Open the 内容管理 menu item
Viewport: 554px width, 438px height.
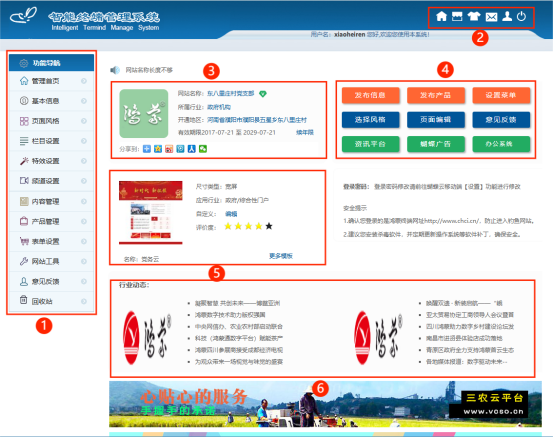tap(52, 201)
